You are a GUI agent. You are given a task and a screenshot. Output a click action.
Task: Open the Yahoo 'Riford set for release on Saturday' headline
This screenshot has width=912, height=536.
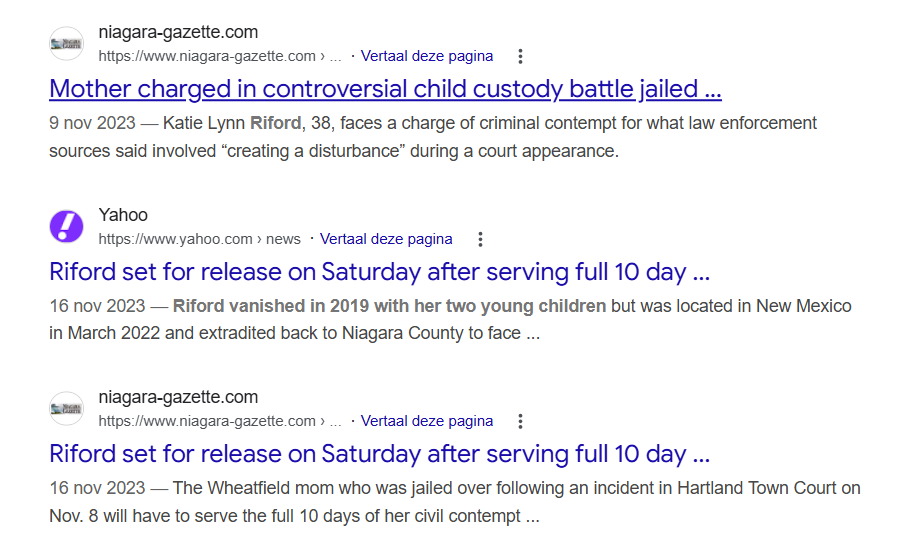click(379, 272)
